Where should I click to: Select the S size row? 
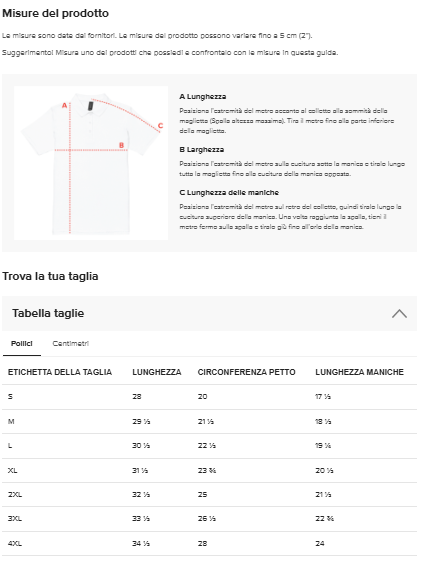pyautogui.click(x=209, y=397)
